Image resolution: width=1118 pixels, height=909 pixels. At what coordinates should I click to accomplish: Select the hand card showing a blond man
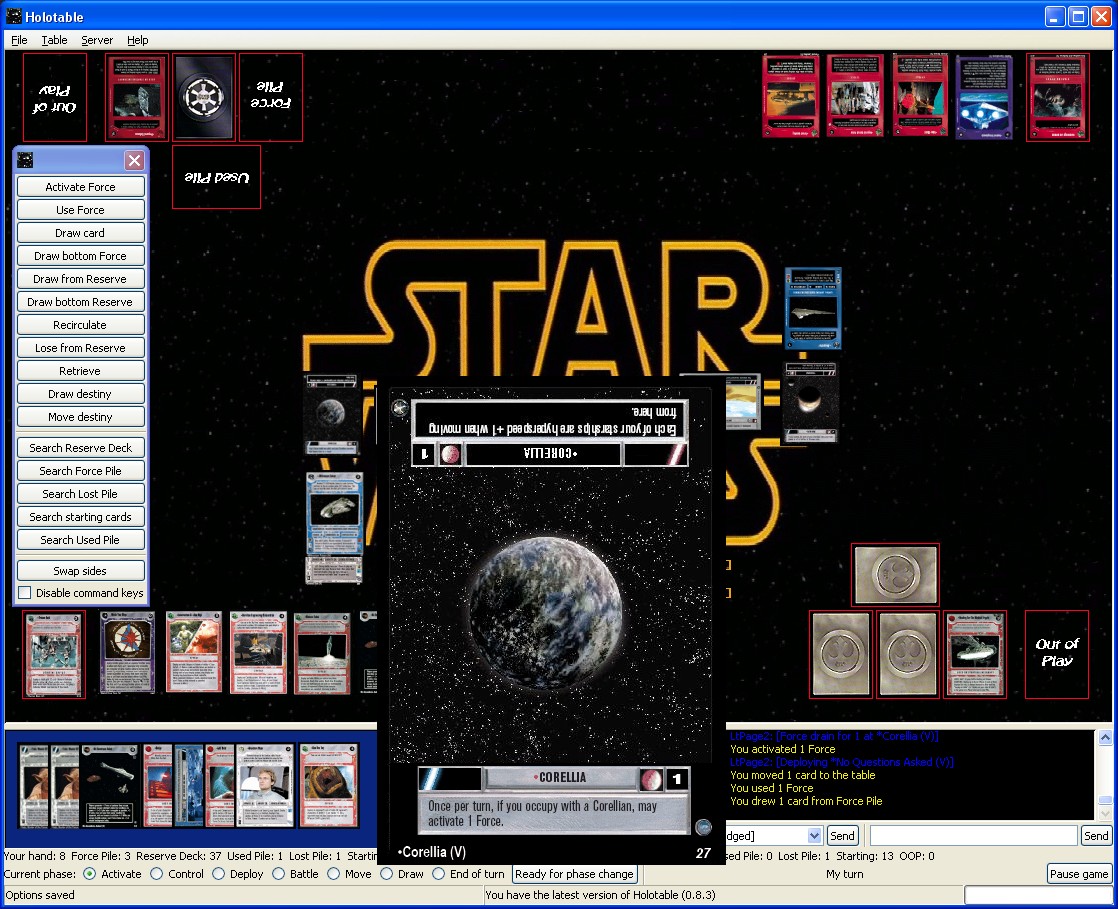click(x=265, y=786)
